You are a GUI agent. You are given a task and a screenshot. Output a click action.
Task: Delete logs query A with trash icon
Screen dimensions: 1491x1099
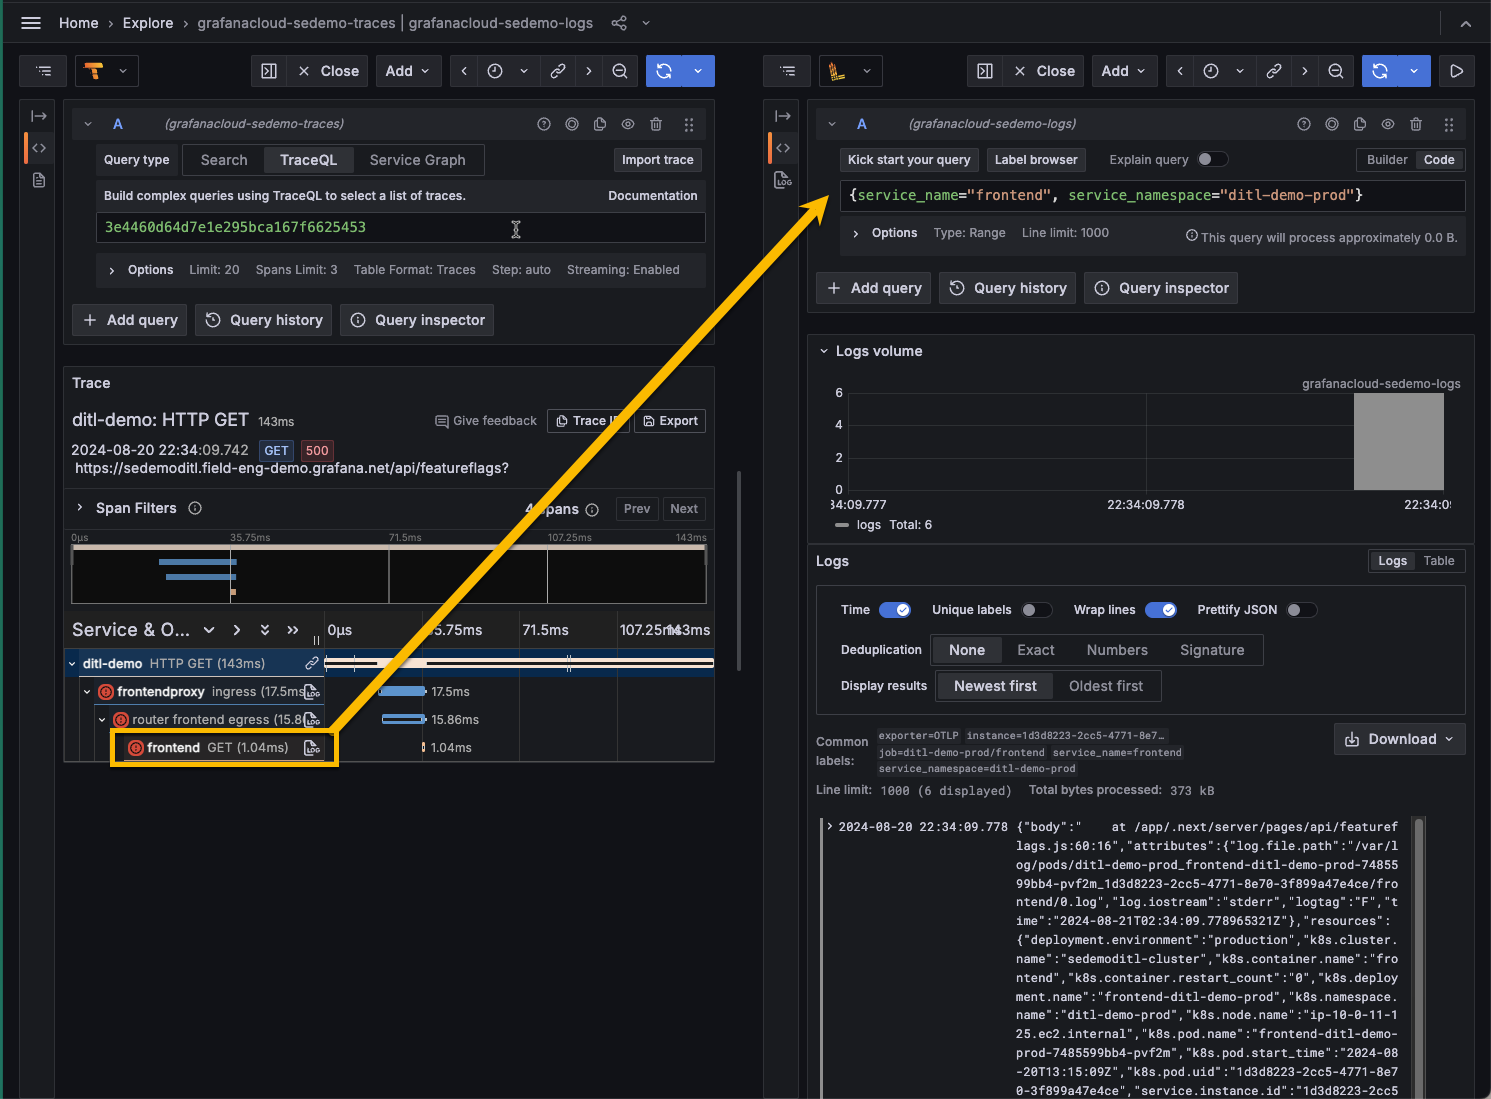click(x=1416, y=124)
